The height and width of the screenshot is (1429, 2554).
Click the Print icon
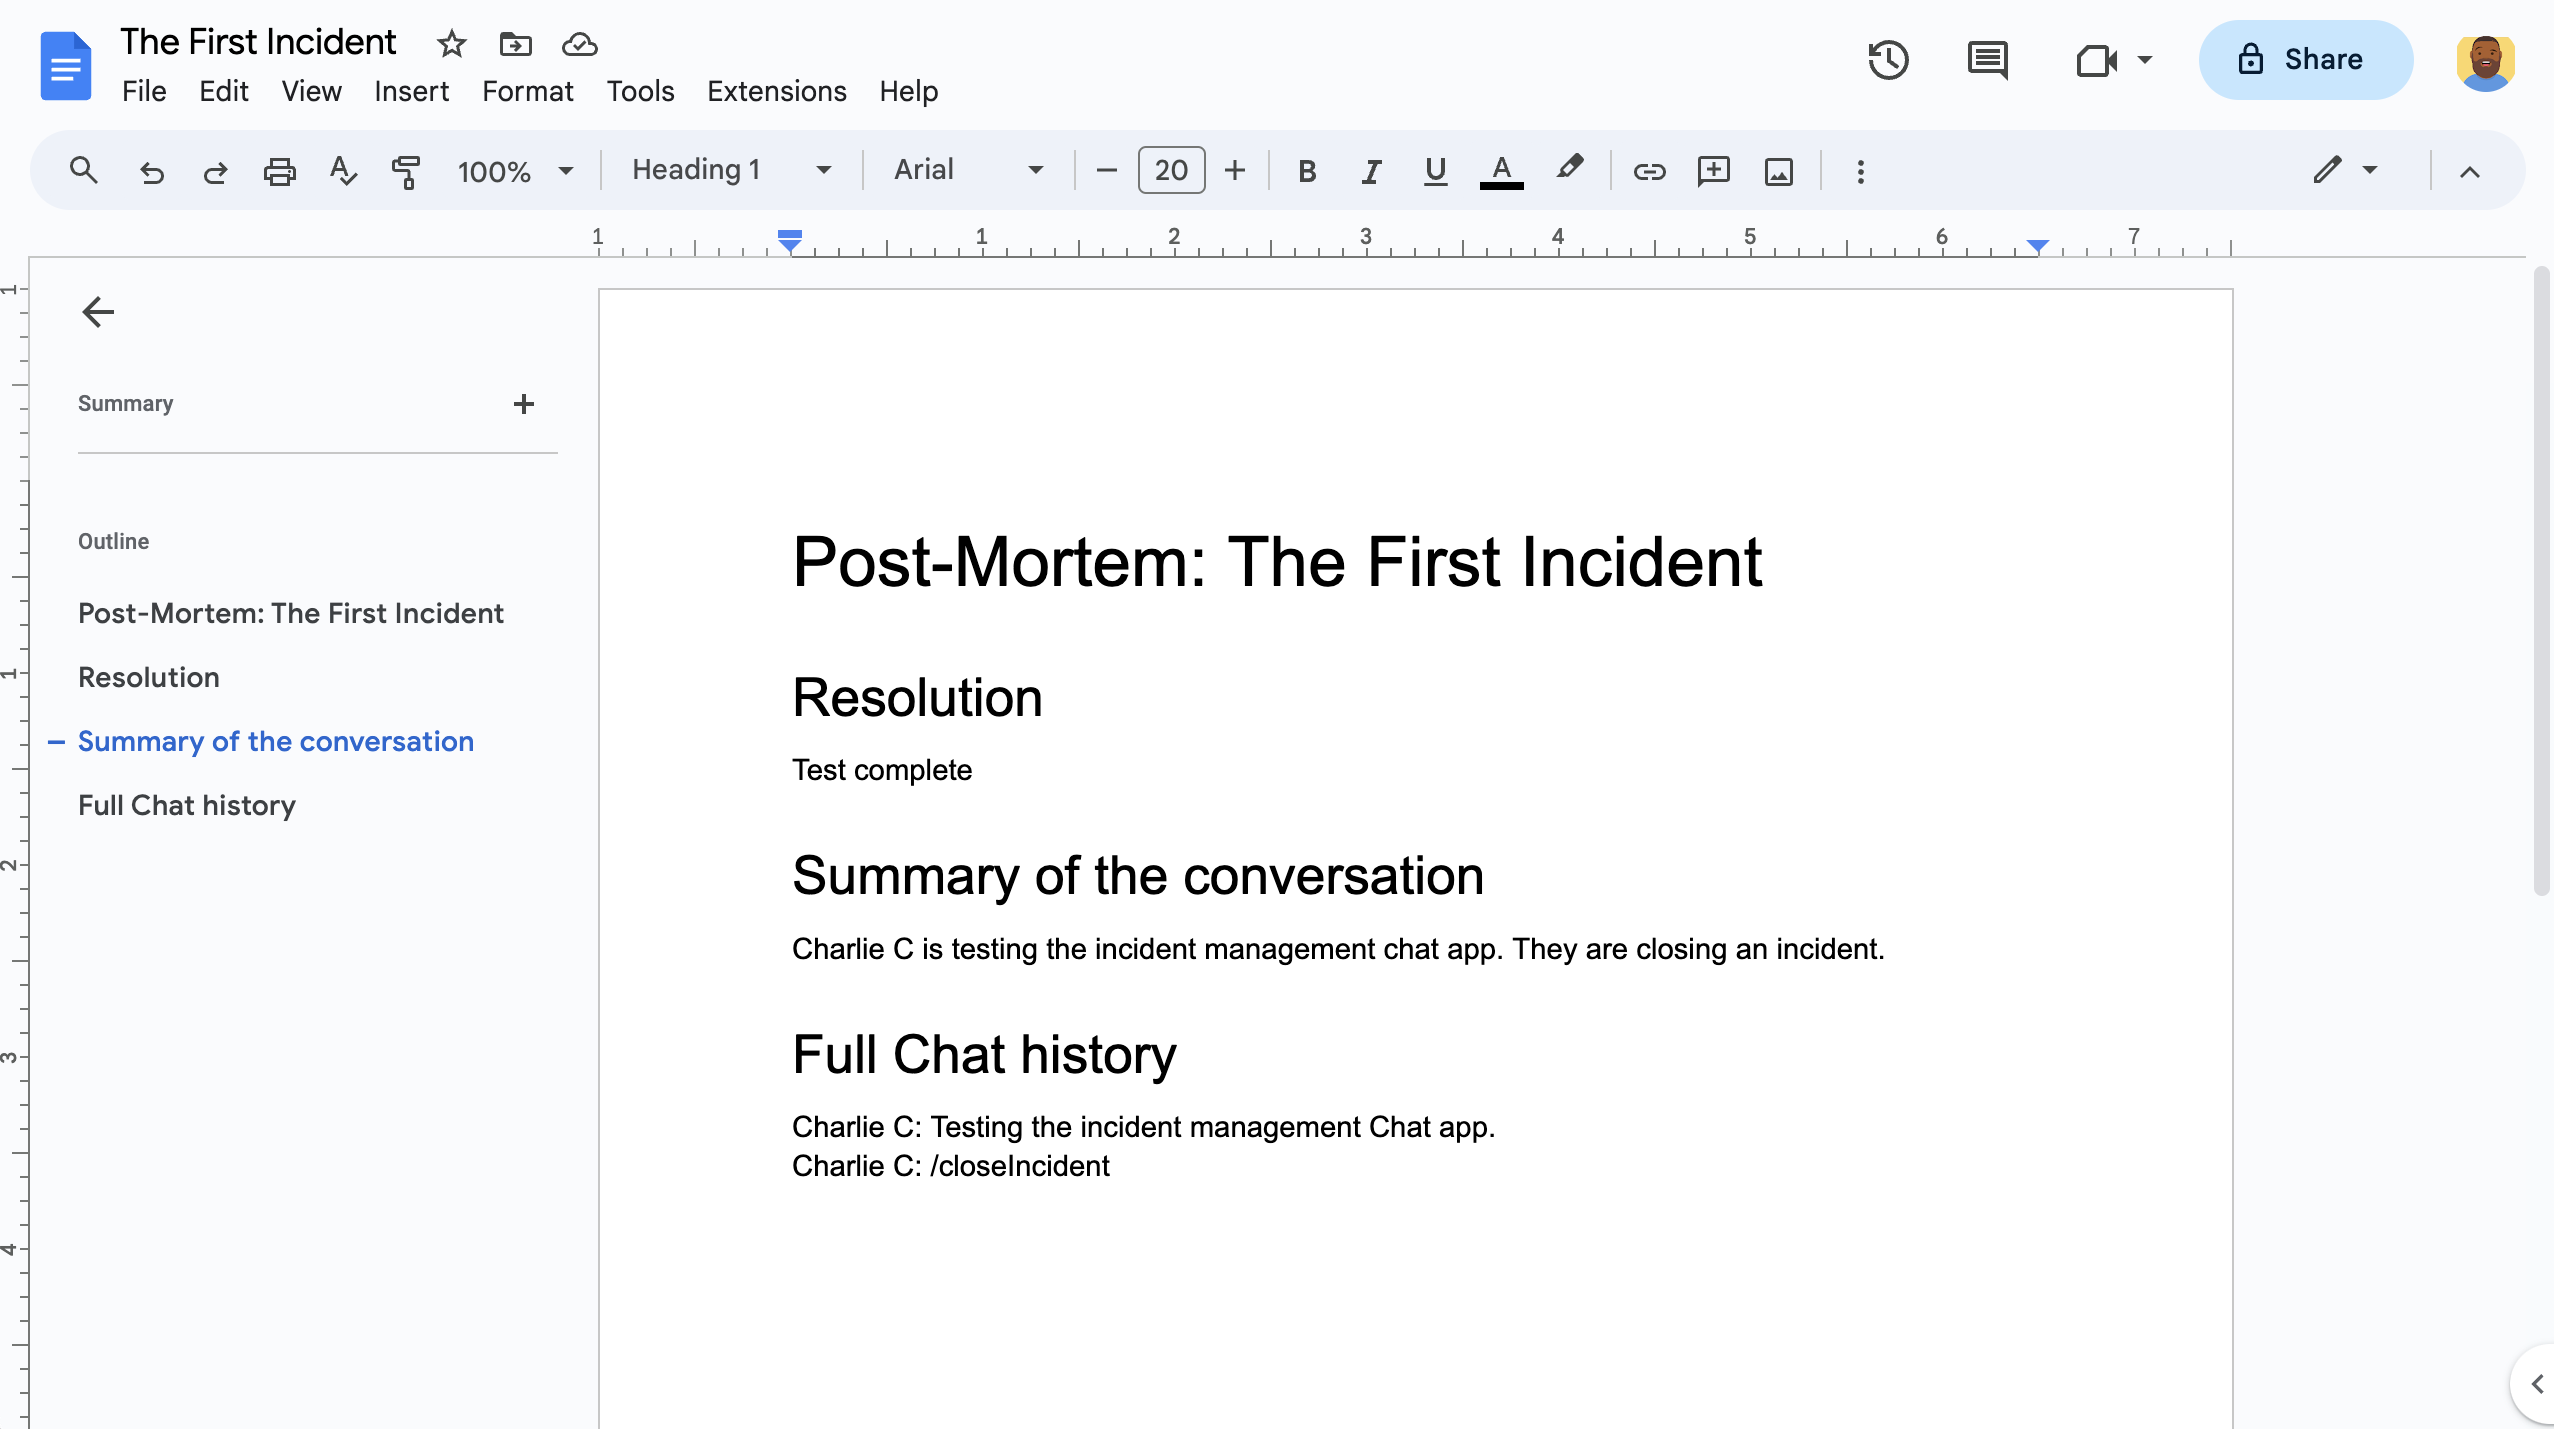pos(279,170)
